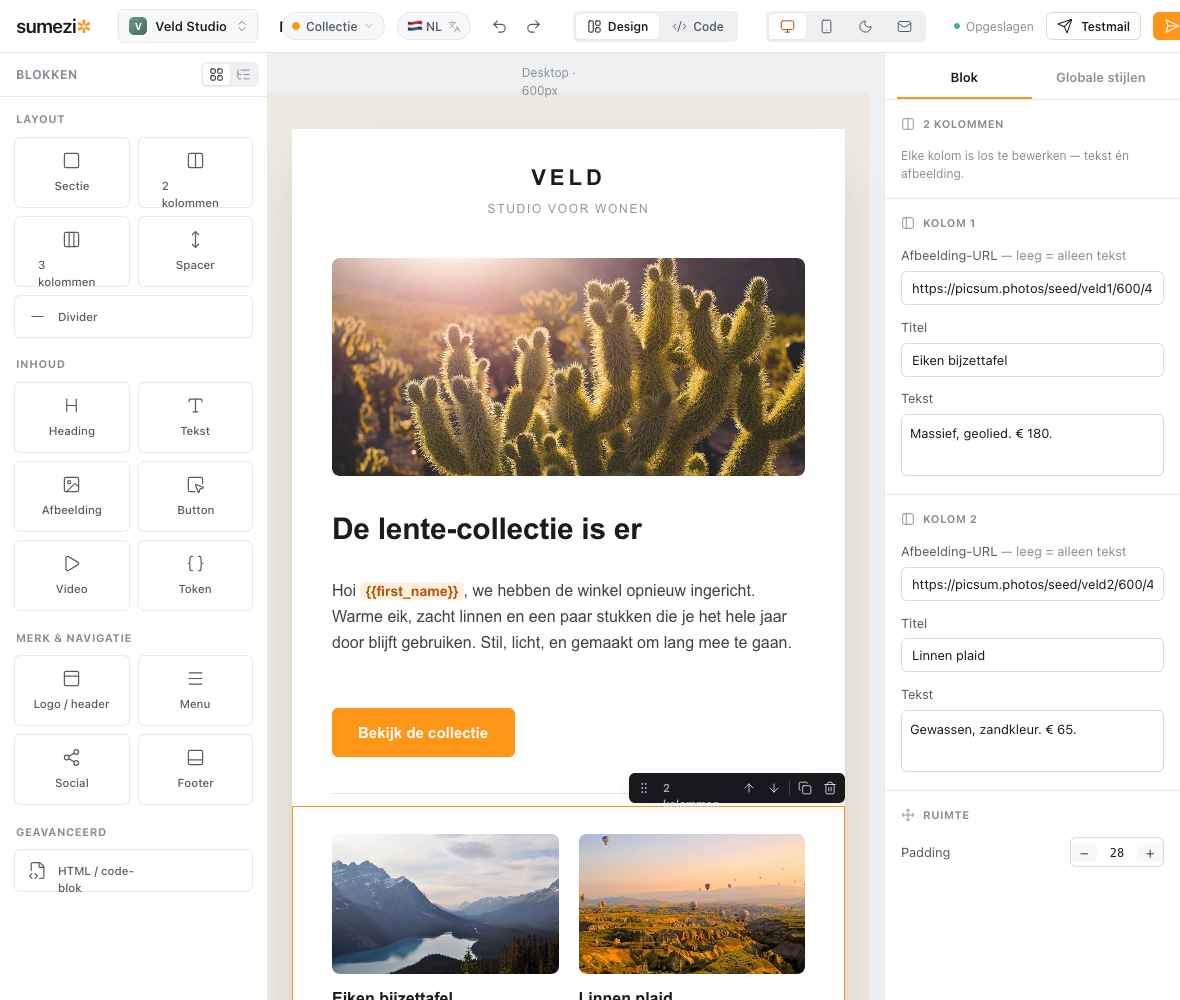Switch to desktop preview
The image size is (1180, 1000).
pyautogui.click(x=787, y=26)
